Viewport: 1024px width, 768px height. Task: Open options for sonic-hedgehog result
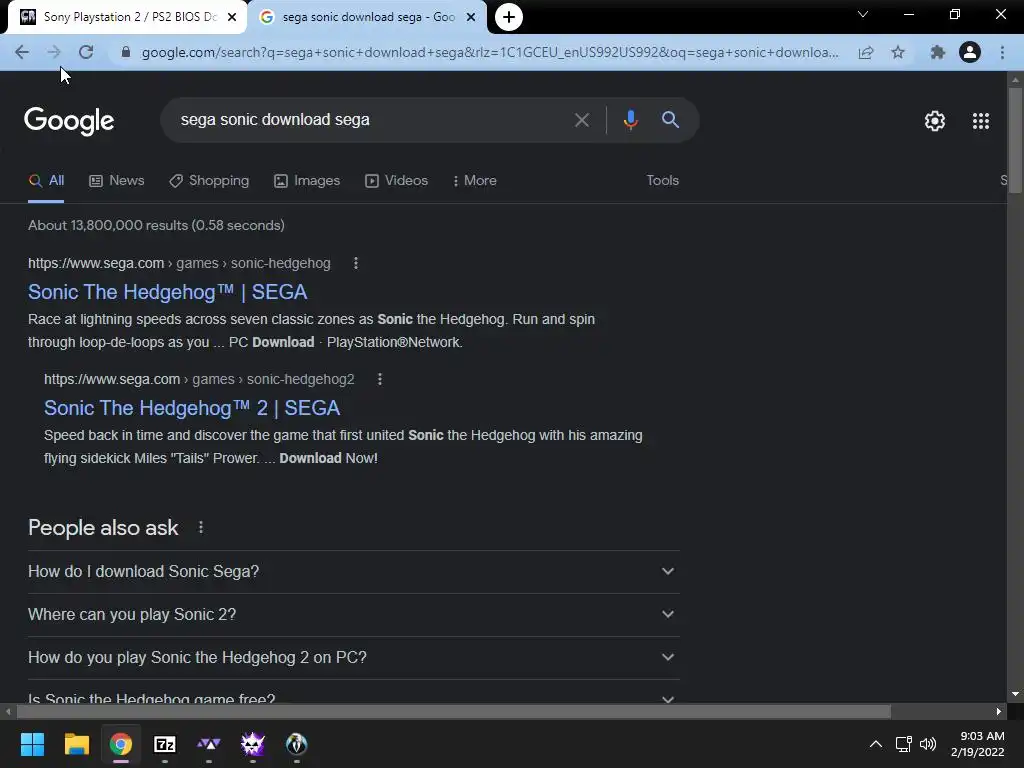point(355,263)
